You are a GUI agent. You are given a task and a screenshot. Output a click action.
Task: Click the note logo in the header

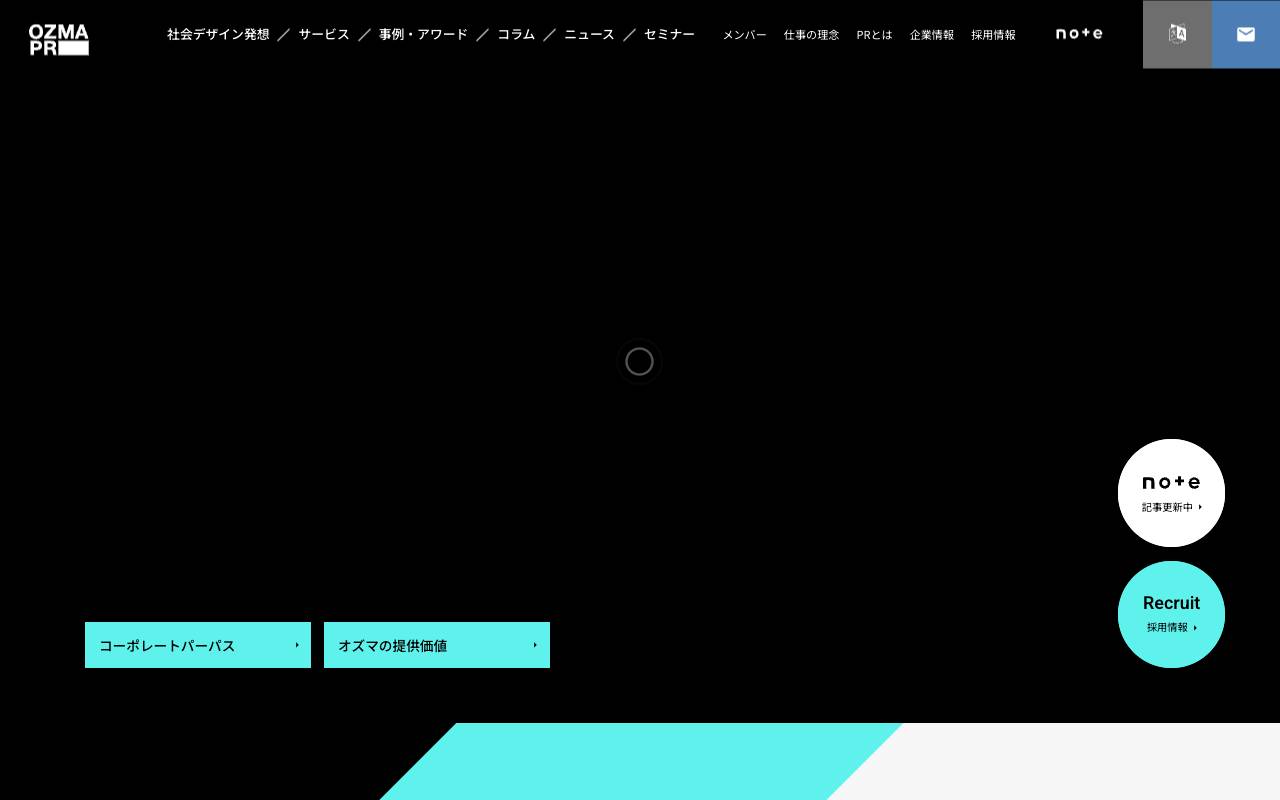[x=1079, y=34]
